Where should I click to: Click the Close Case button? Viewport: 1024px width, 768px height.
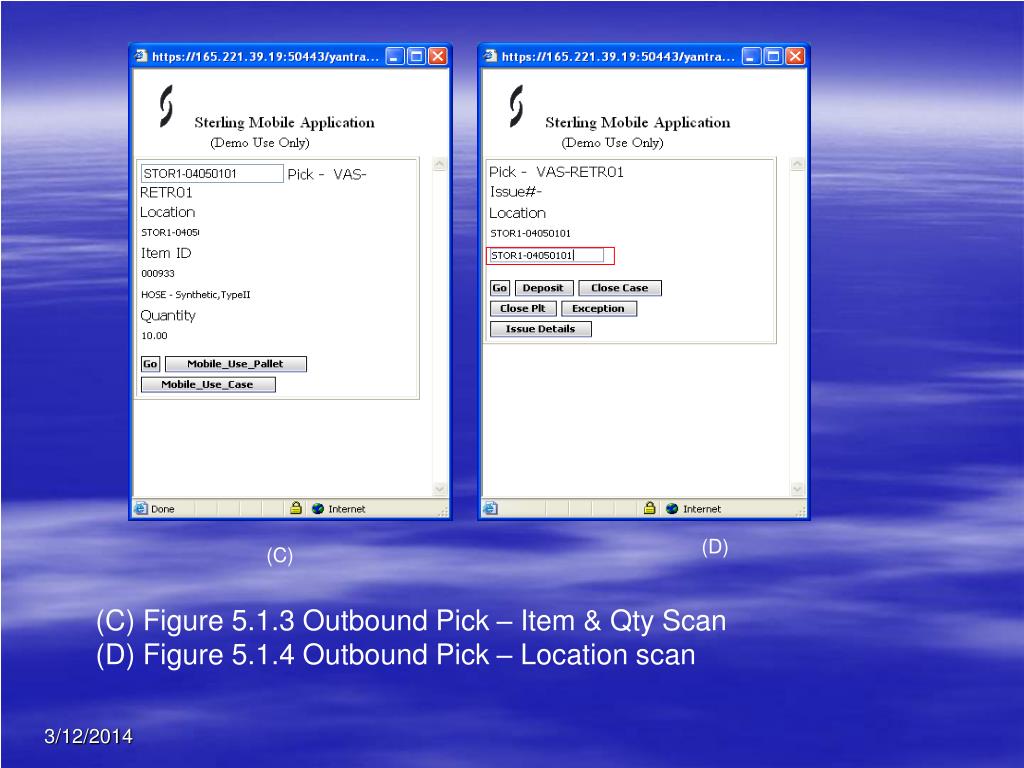coord(620,288)
